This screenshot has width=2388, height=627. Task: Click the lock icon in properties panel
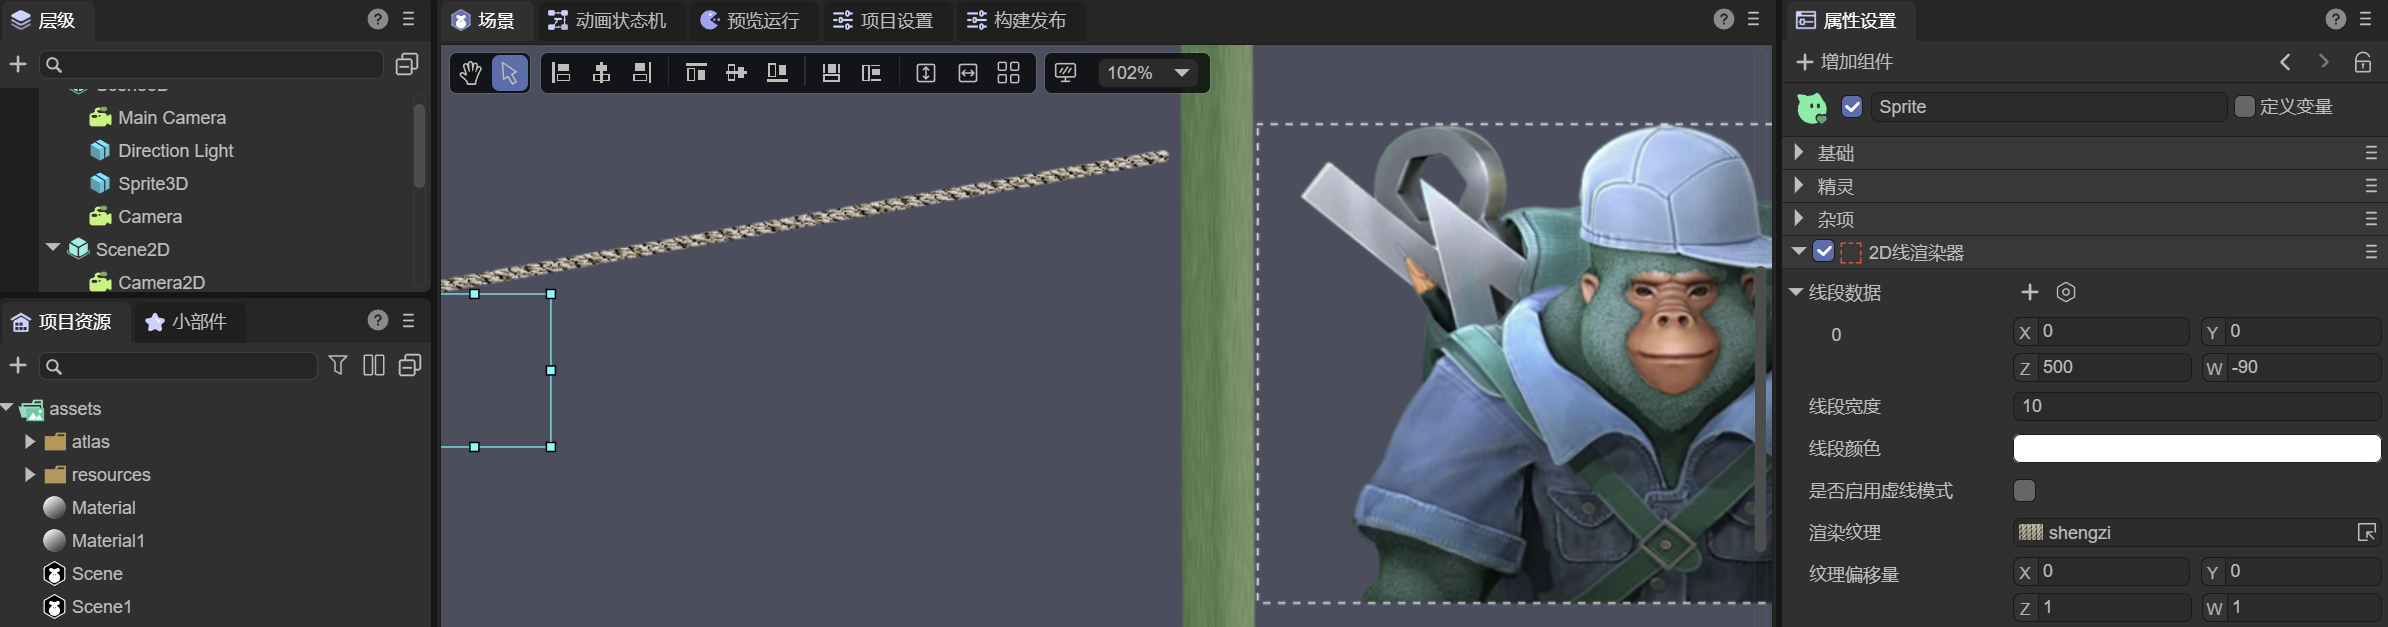pyautogui.click(x=2362, y=62)
